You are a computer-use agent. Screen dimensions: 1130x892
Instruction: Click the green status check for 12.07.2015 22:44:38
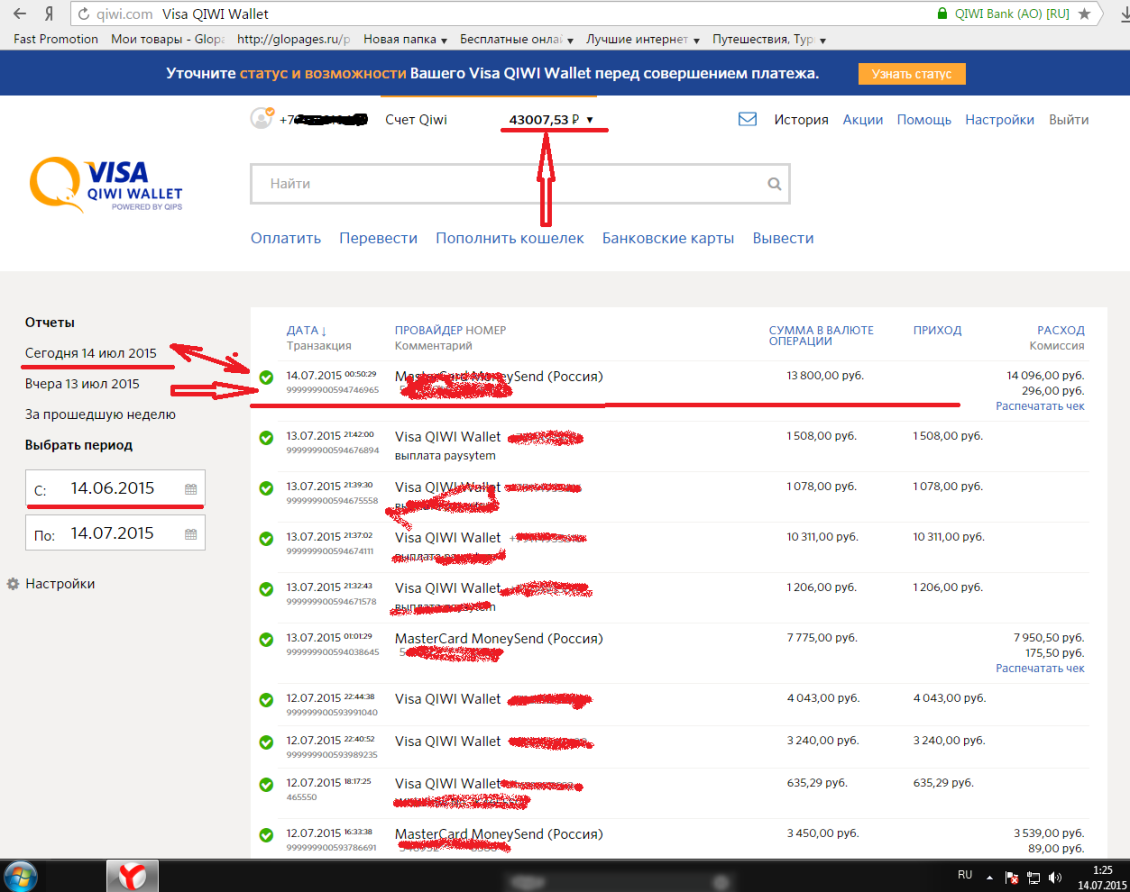[266, 700]
